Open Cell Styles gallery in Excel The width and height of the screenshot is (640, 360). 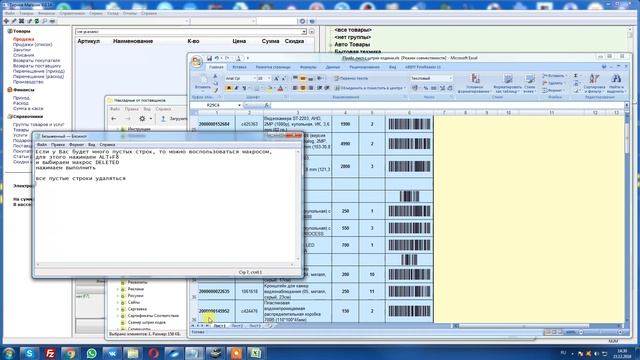tap(530, 84)
